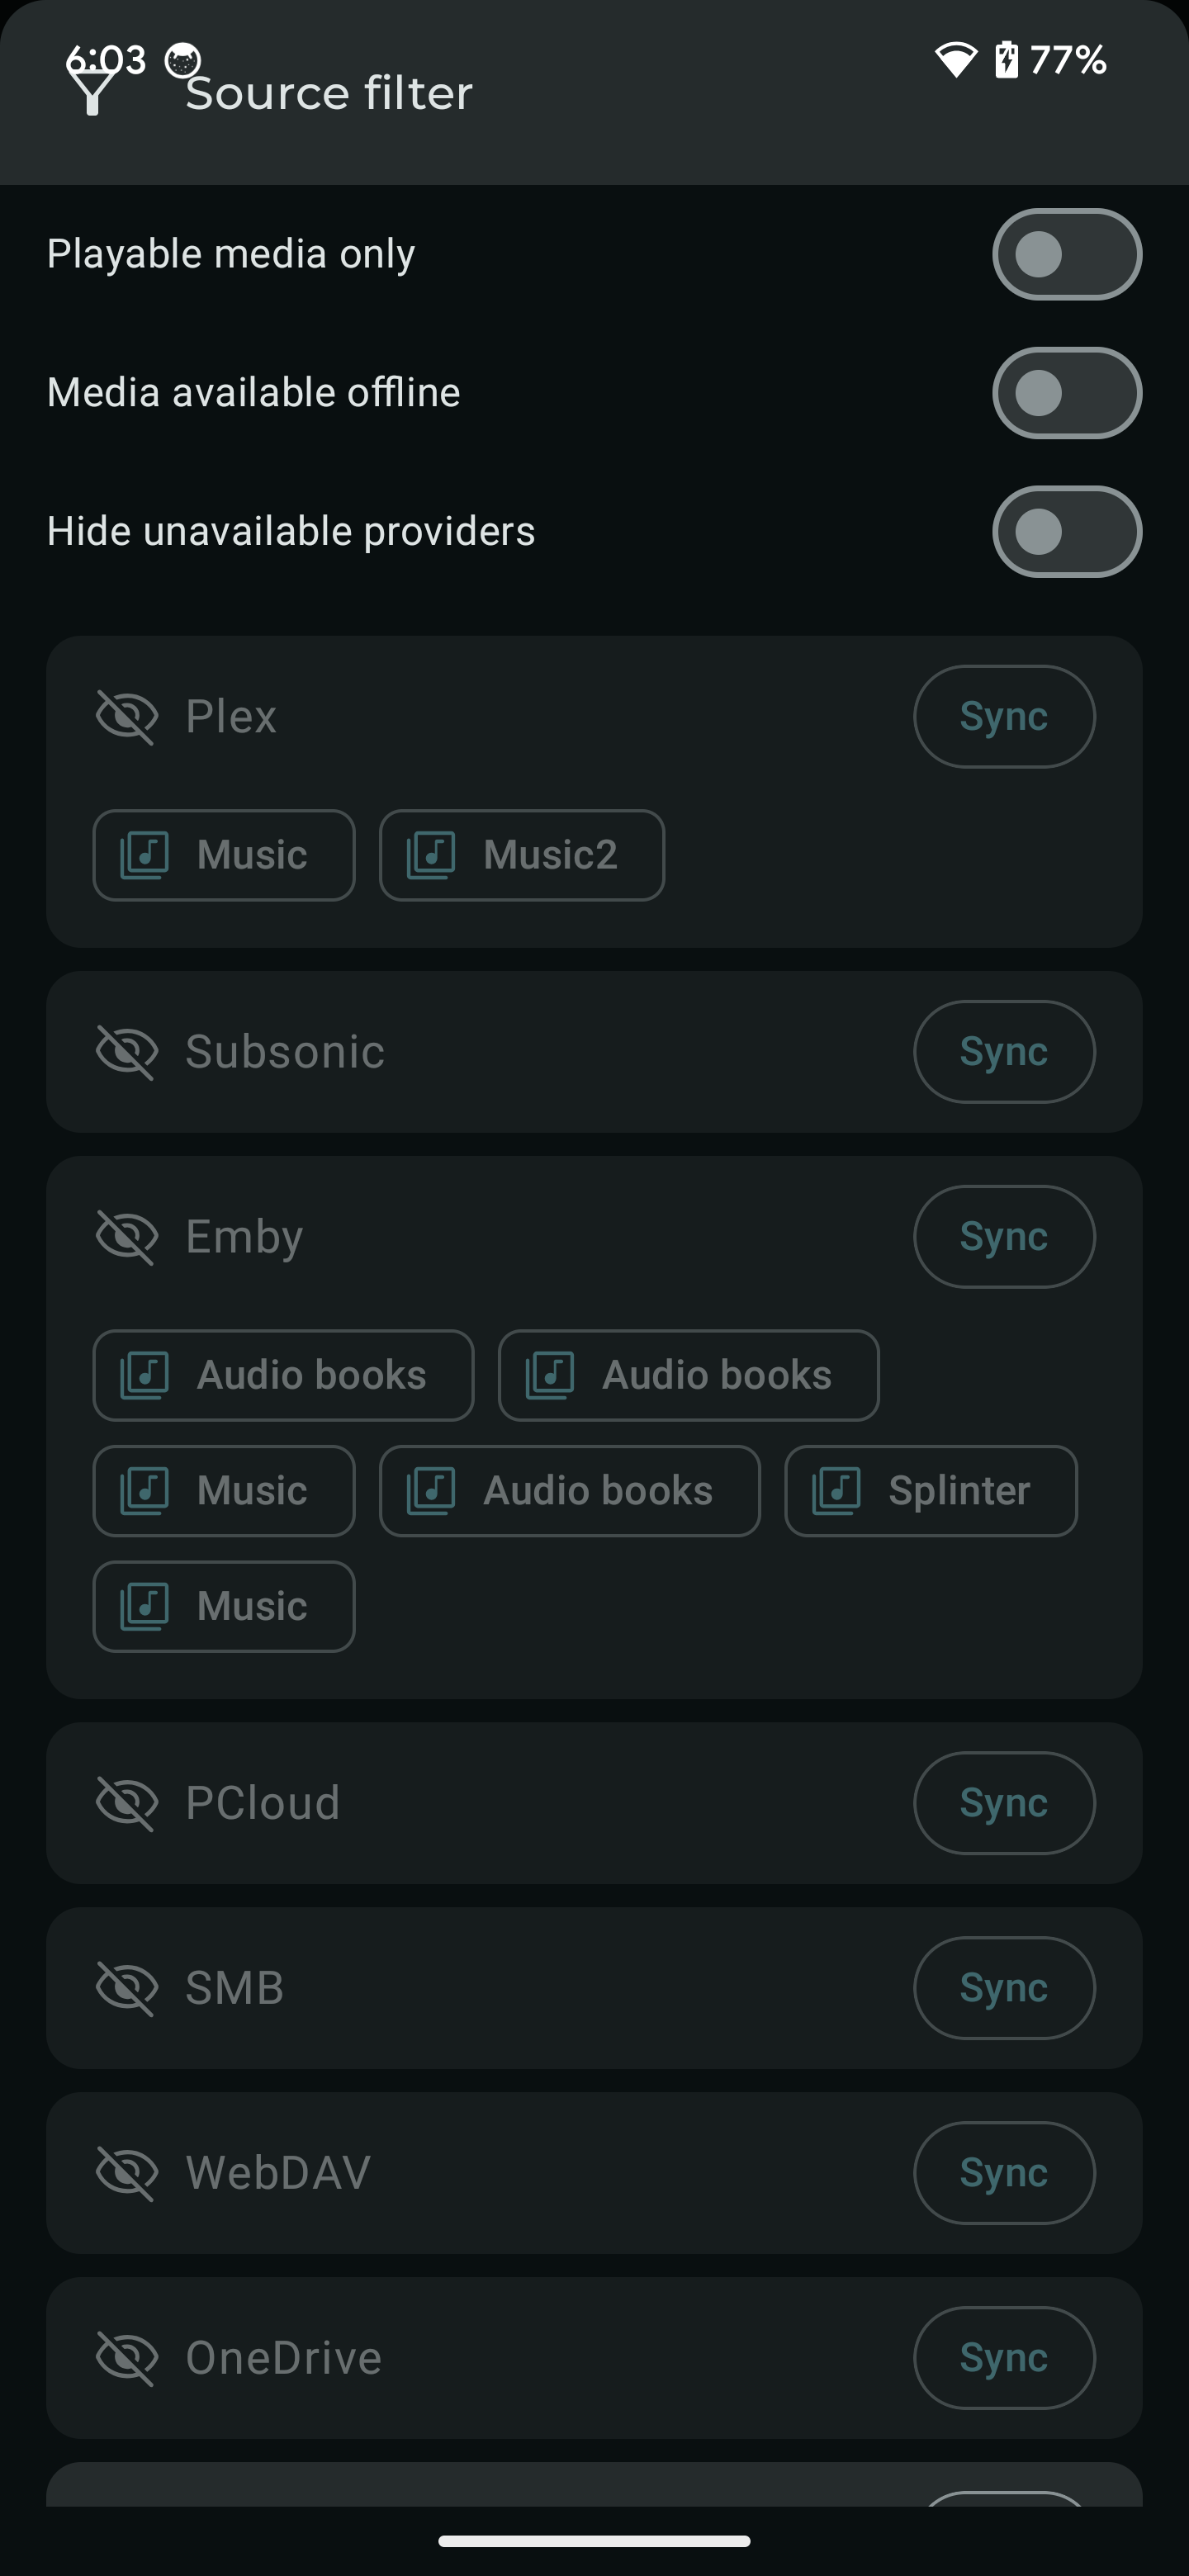Sync the Plex provider
Viewport: 1189px width, 2576px height.
[1003, 717]
